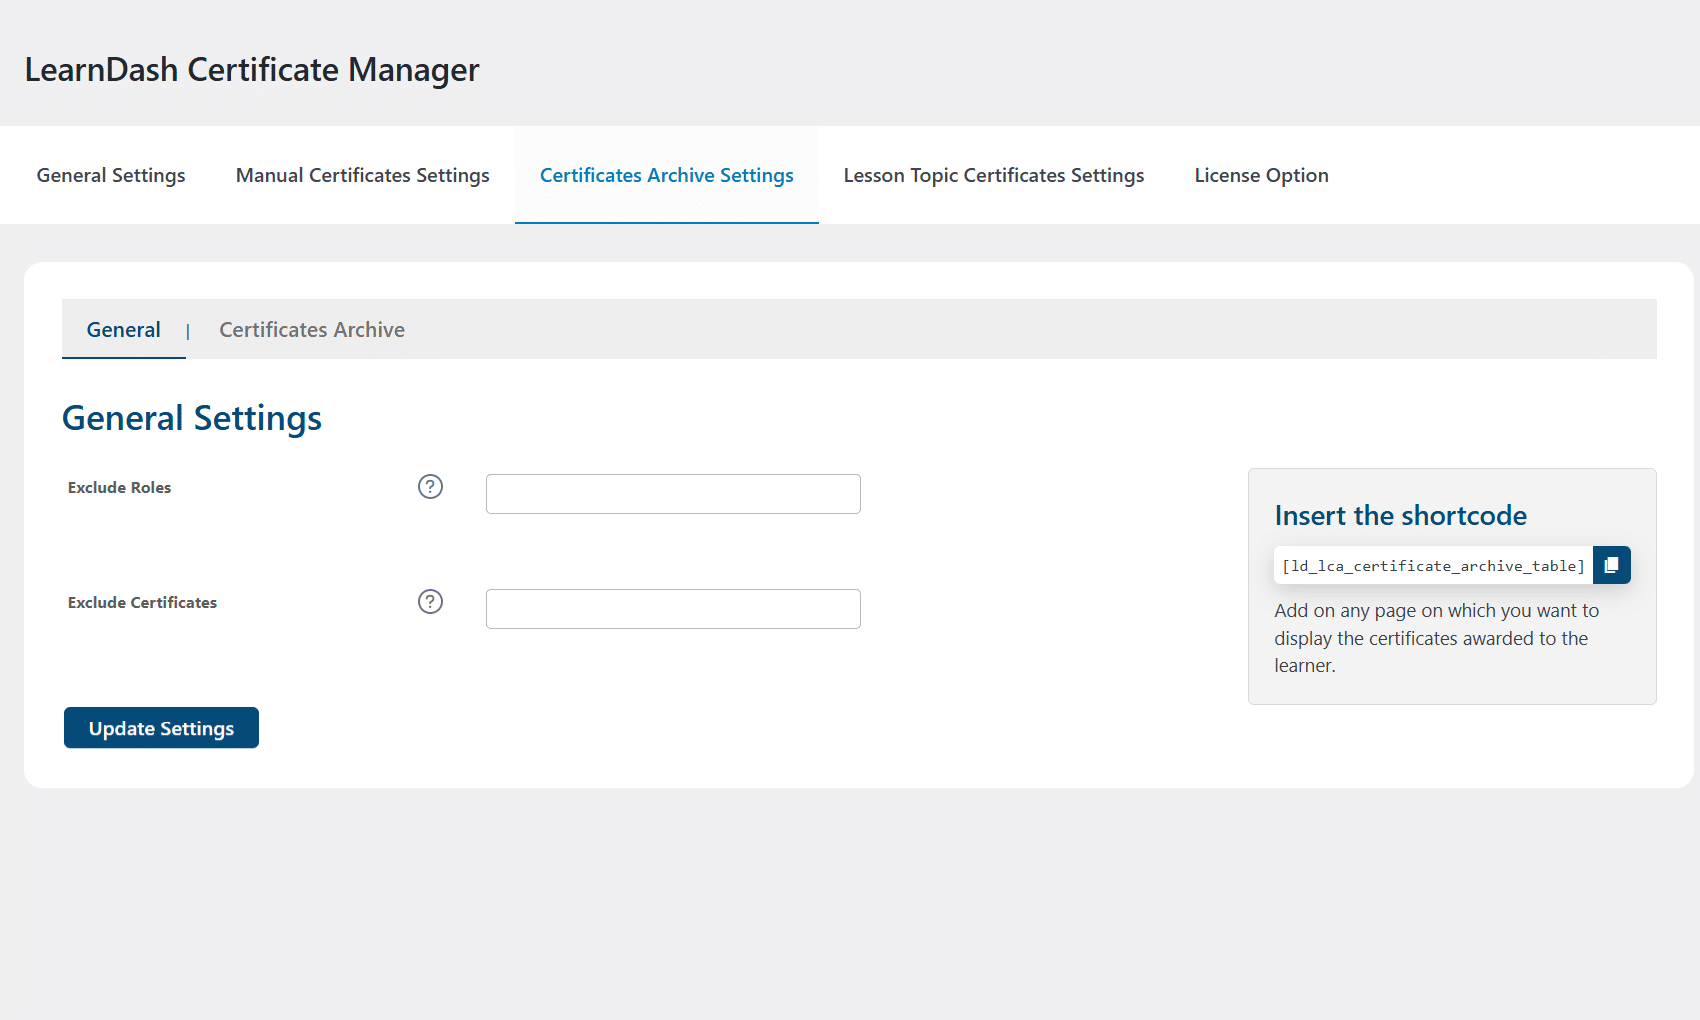The height and width of the screenshot is (1020, 1700).
Task: Click into the Exclude Certificates input field
Action: click(x=673, y=609)
